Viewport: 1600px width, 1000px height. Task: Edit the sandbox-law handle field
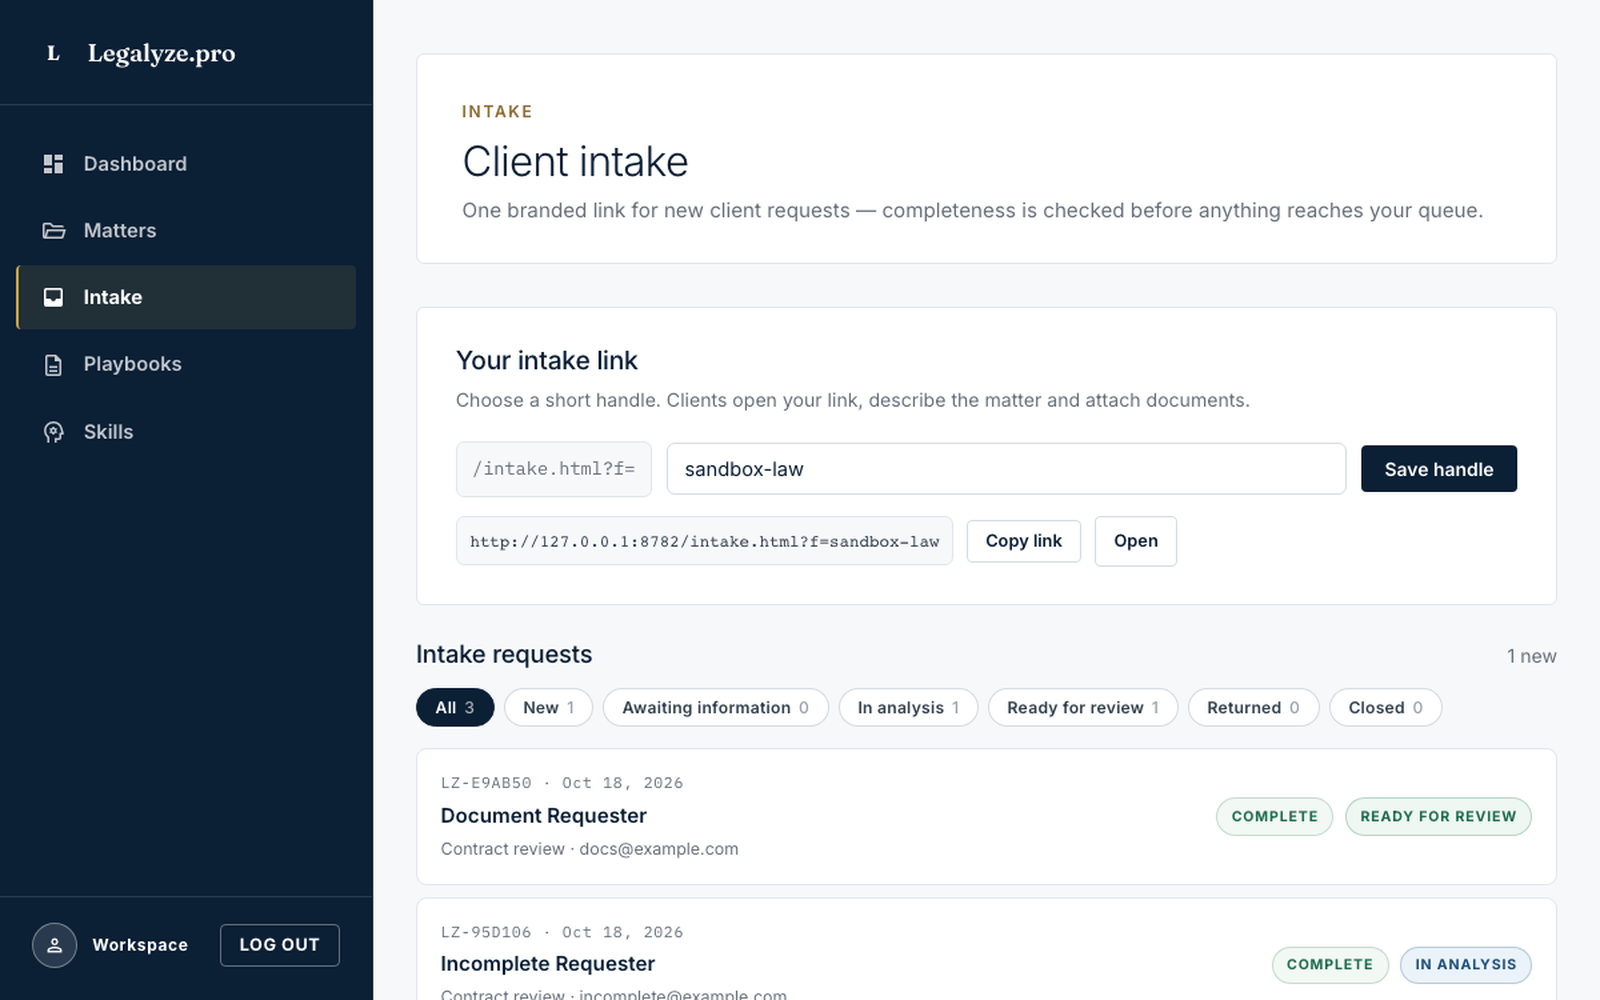tap(1006, 469)
